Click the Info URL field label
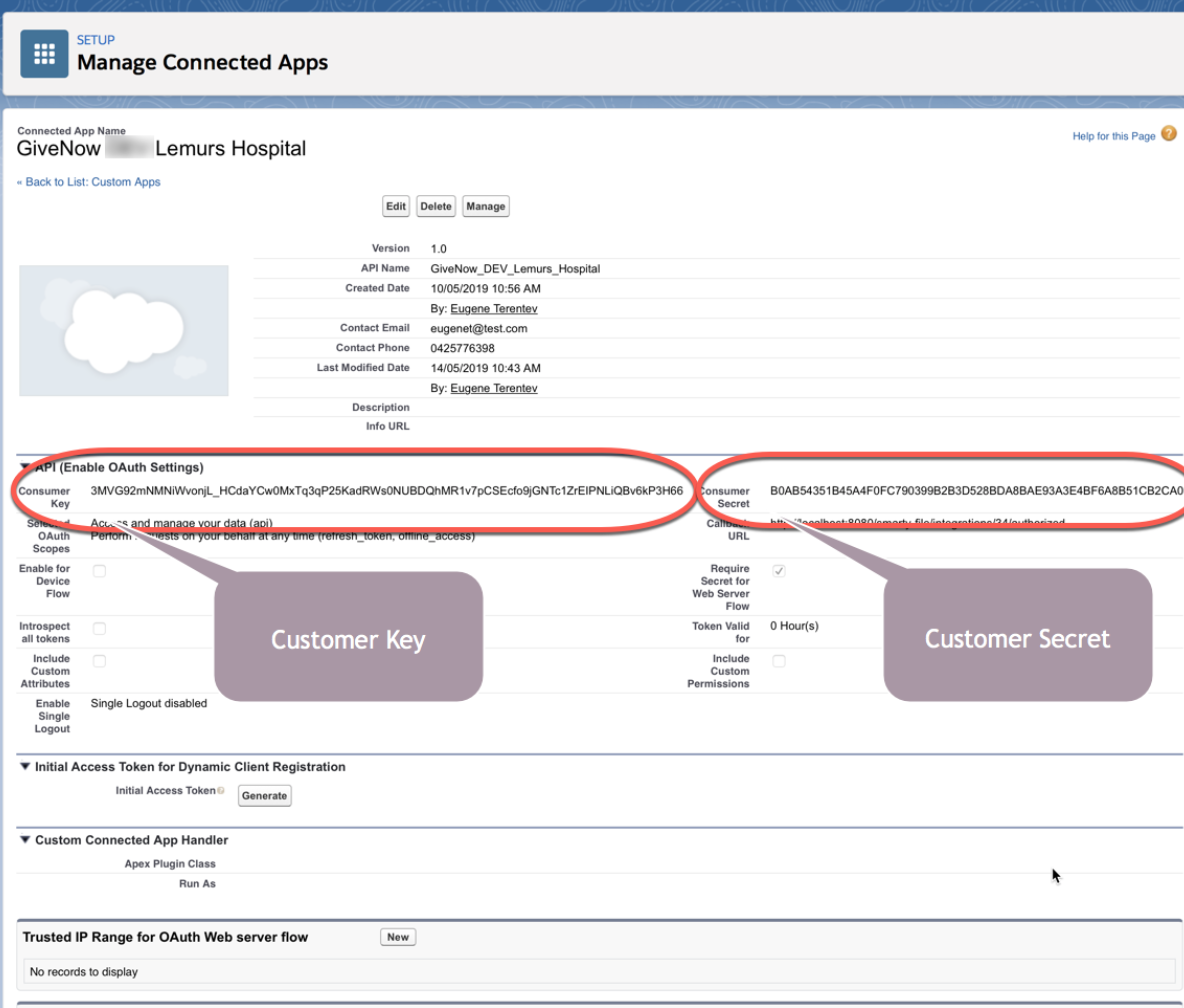Screen dimensions: 1184x1008 click(x=387, y=426)
